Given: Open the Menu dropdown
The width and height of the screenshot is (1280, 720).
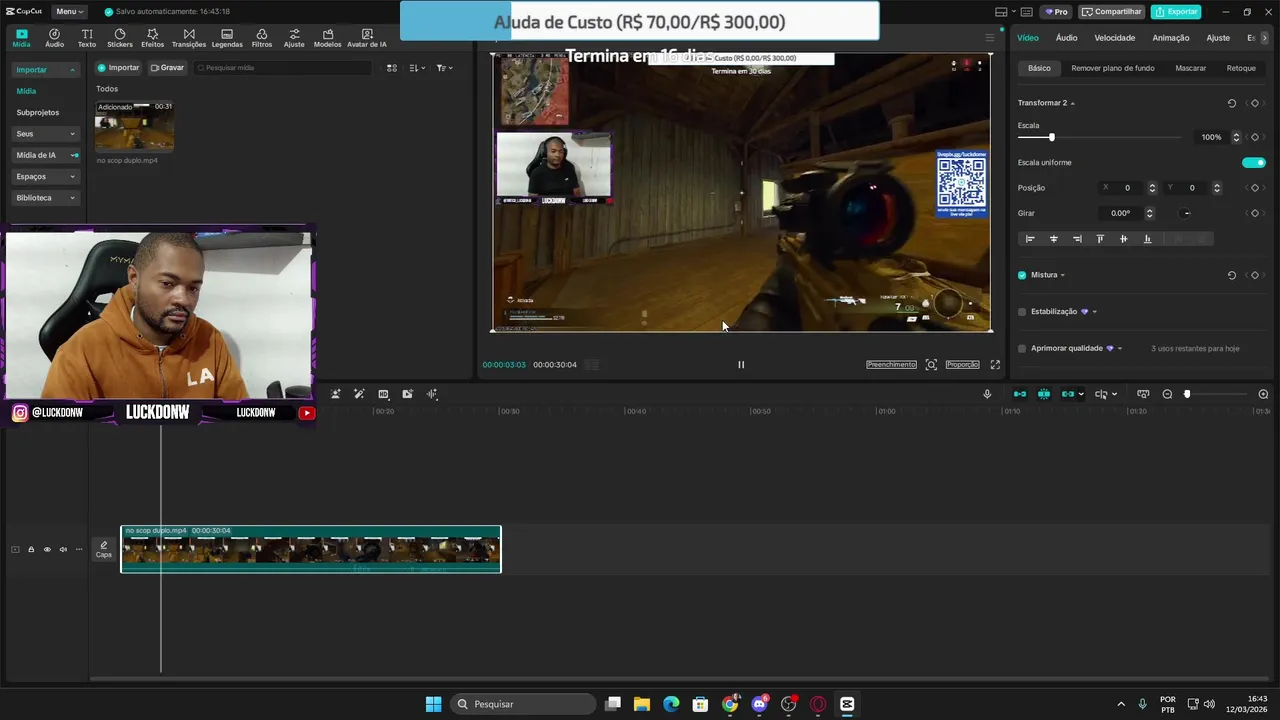Looking at the screenshot, I should 69,12.
